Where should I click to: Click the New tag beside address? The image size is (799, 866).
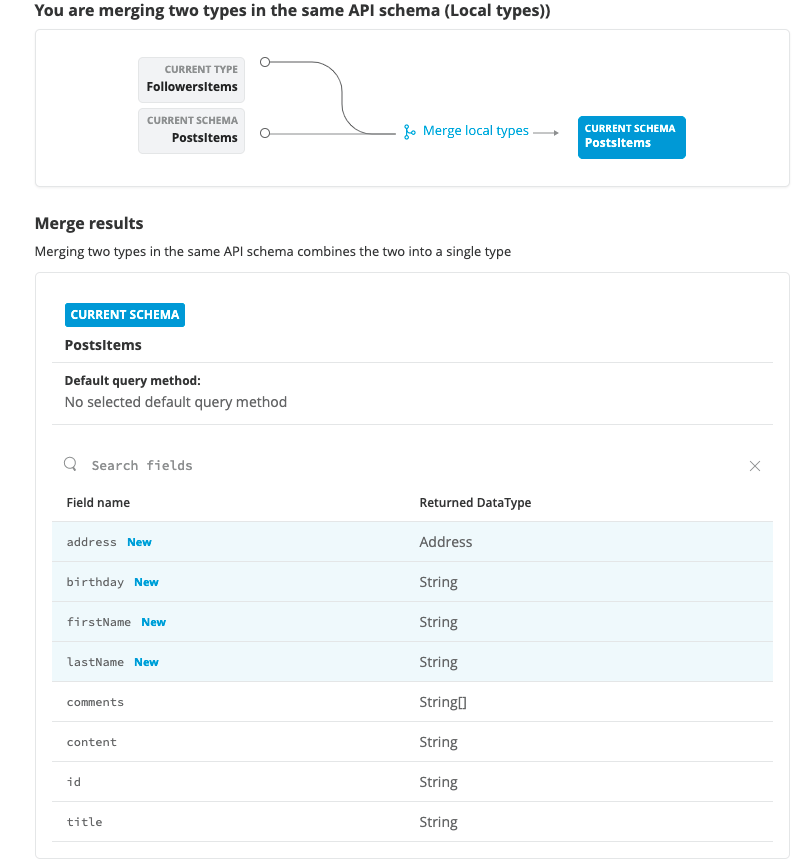[139, 542]
